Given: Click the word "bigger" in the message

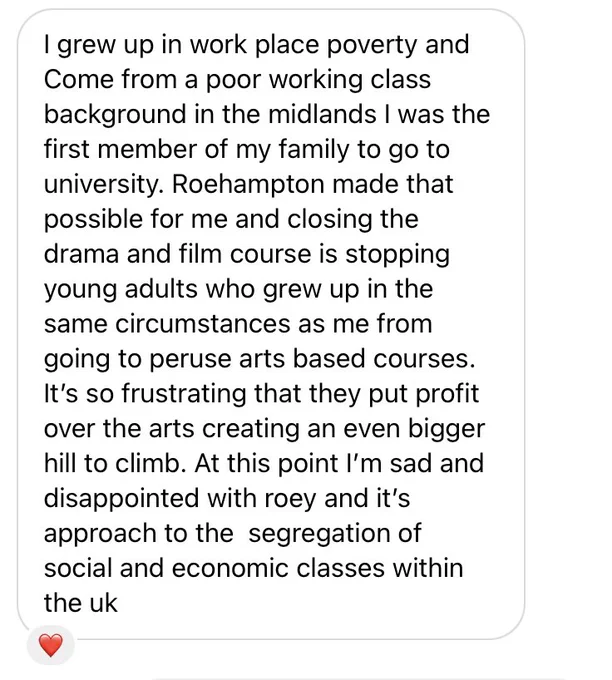Looking at the screenshot, I should (446, 429).
